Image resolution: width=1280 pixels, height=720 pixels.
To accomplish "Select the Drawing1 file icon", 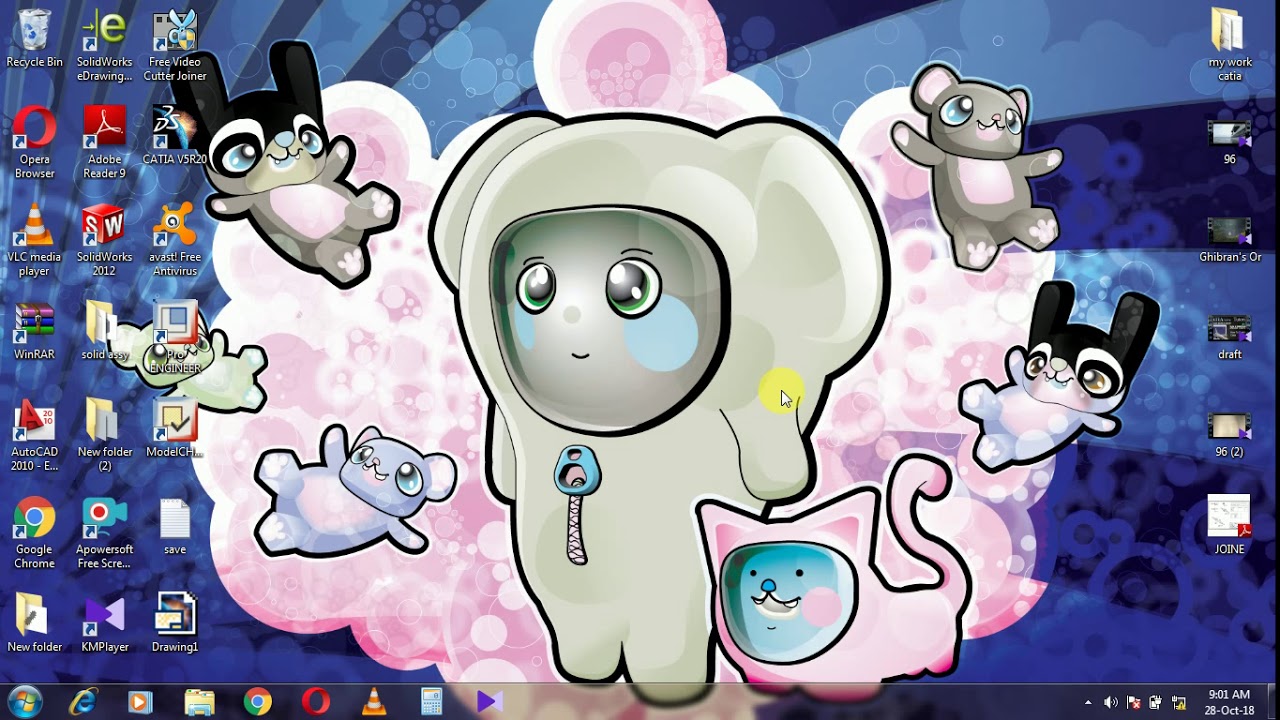I will (x=175, y=623).
